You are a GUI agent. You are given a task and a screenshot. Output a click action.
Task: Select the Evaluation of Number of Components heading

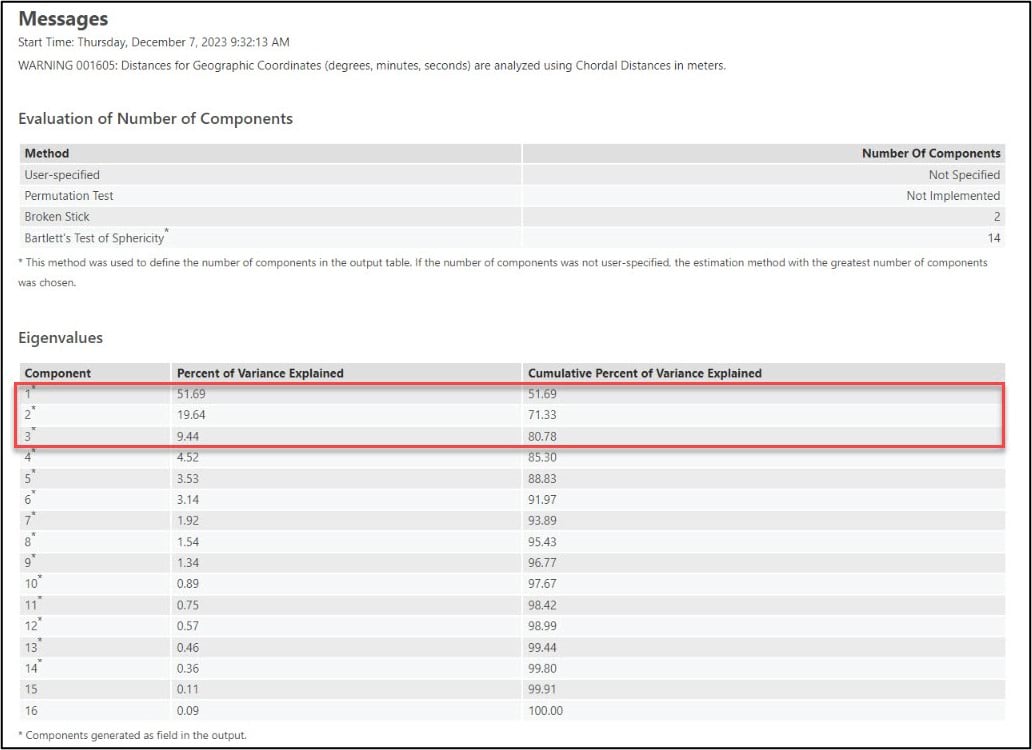point(155,118)
